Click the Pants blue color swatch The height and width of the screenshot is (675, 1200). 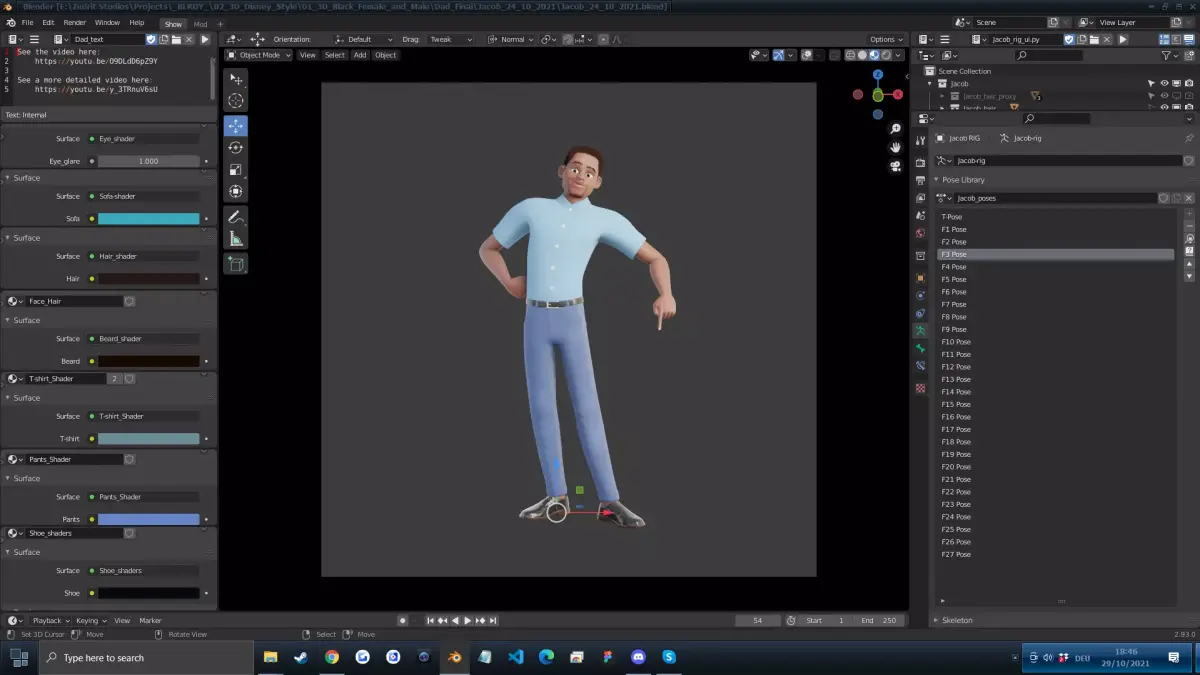coord(149,519)
